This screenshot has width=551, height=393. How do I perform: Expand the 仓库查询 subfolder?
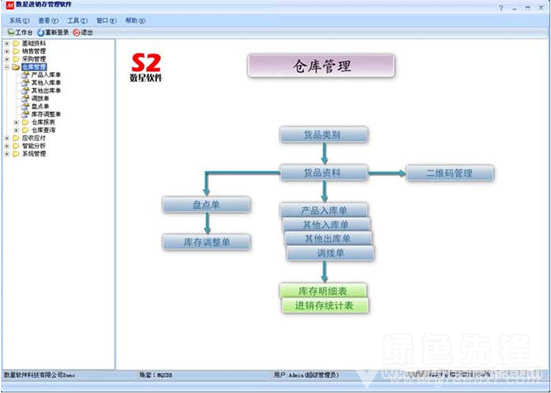pos(16,130)
